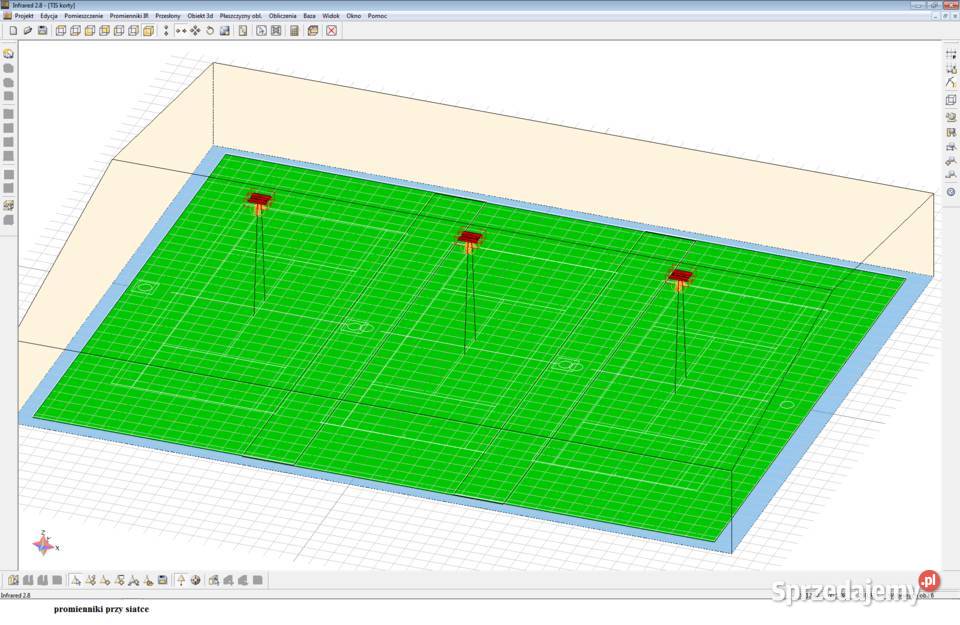
Task: Click the middle red radiant heater in 3D view
Action: [469, 238]
